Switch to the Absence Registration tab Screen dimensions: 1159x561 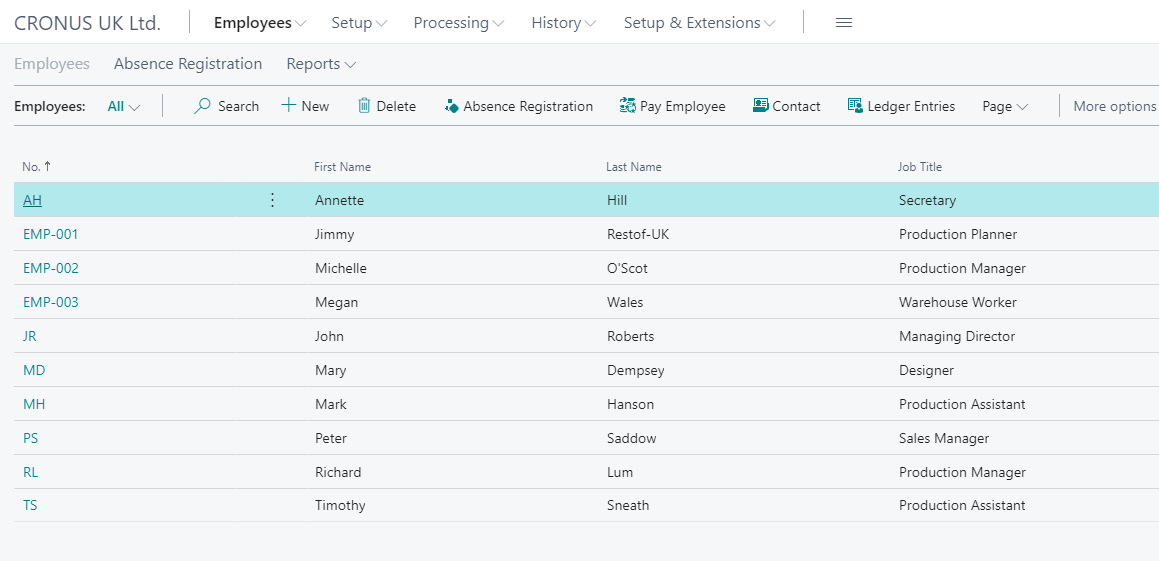tap(188, 64)
